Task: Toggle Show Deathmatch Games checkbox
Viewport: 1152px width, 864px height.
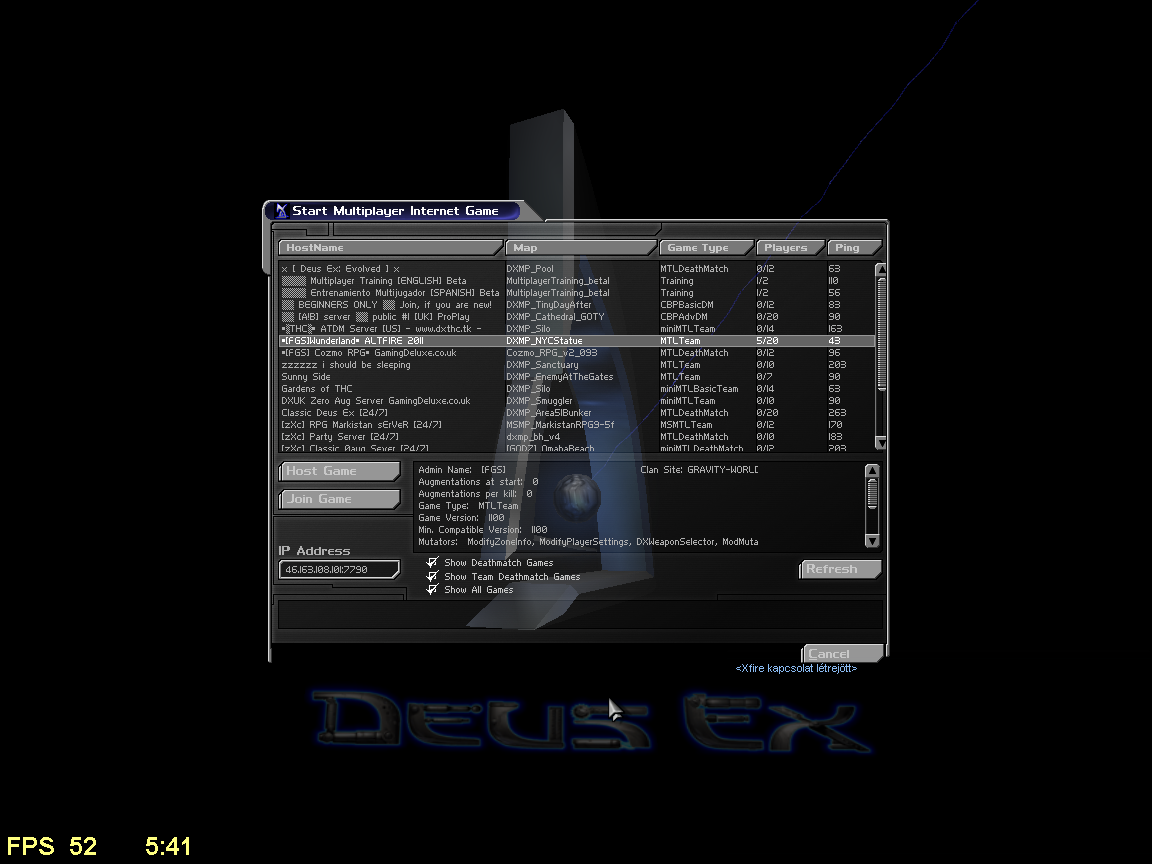Action: click(432, 563)
